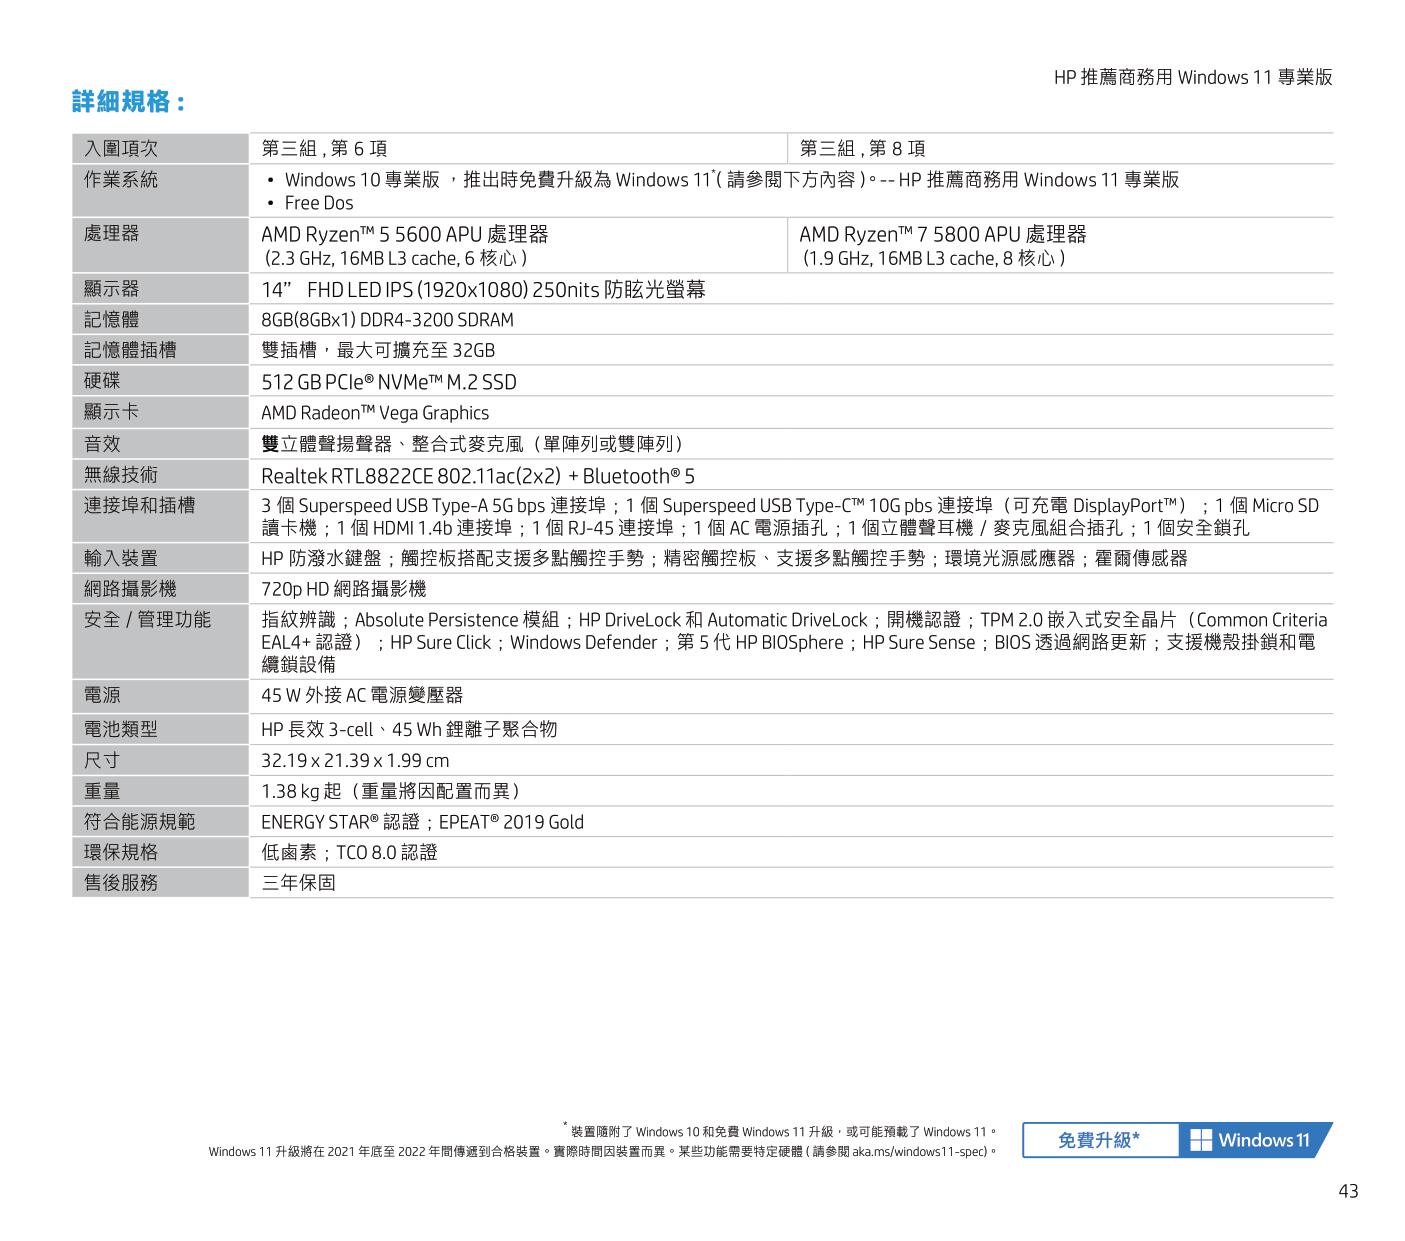Viewport: 1405px width, 1241px height.
Task: Click page number 43
Action: point(1348,1191)
